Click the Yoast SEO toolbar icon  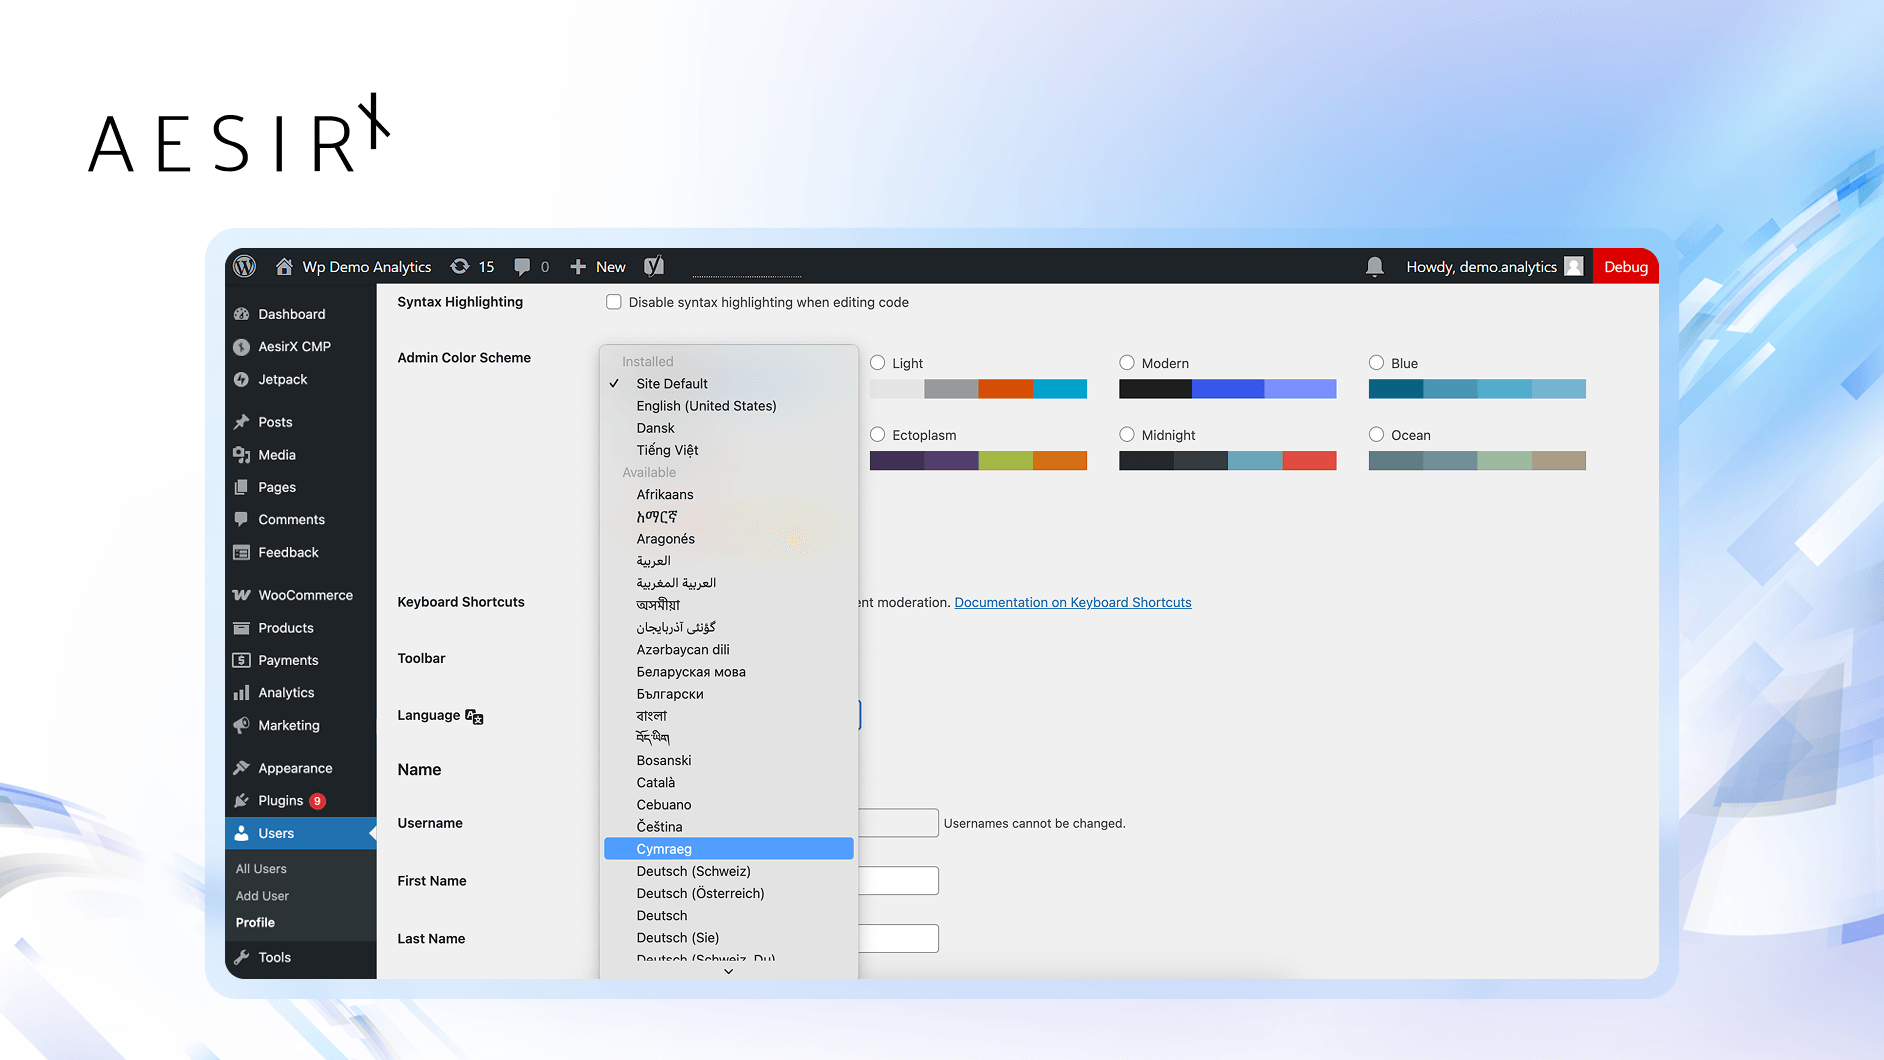pos(653,266)
